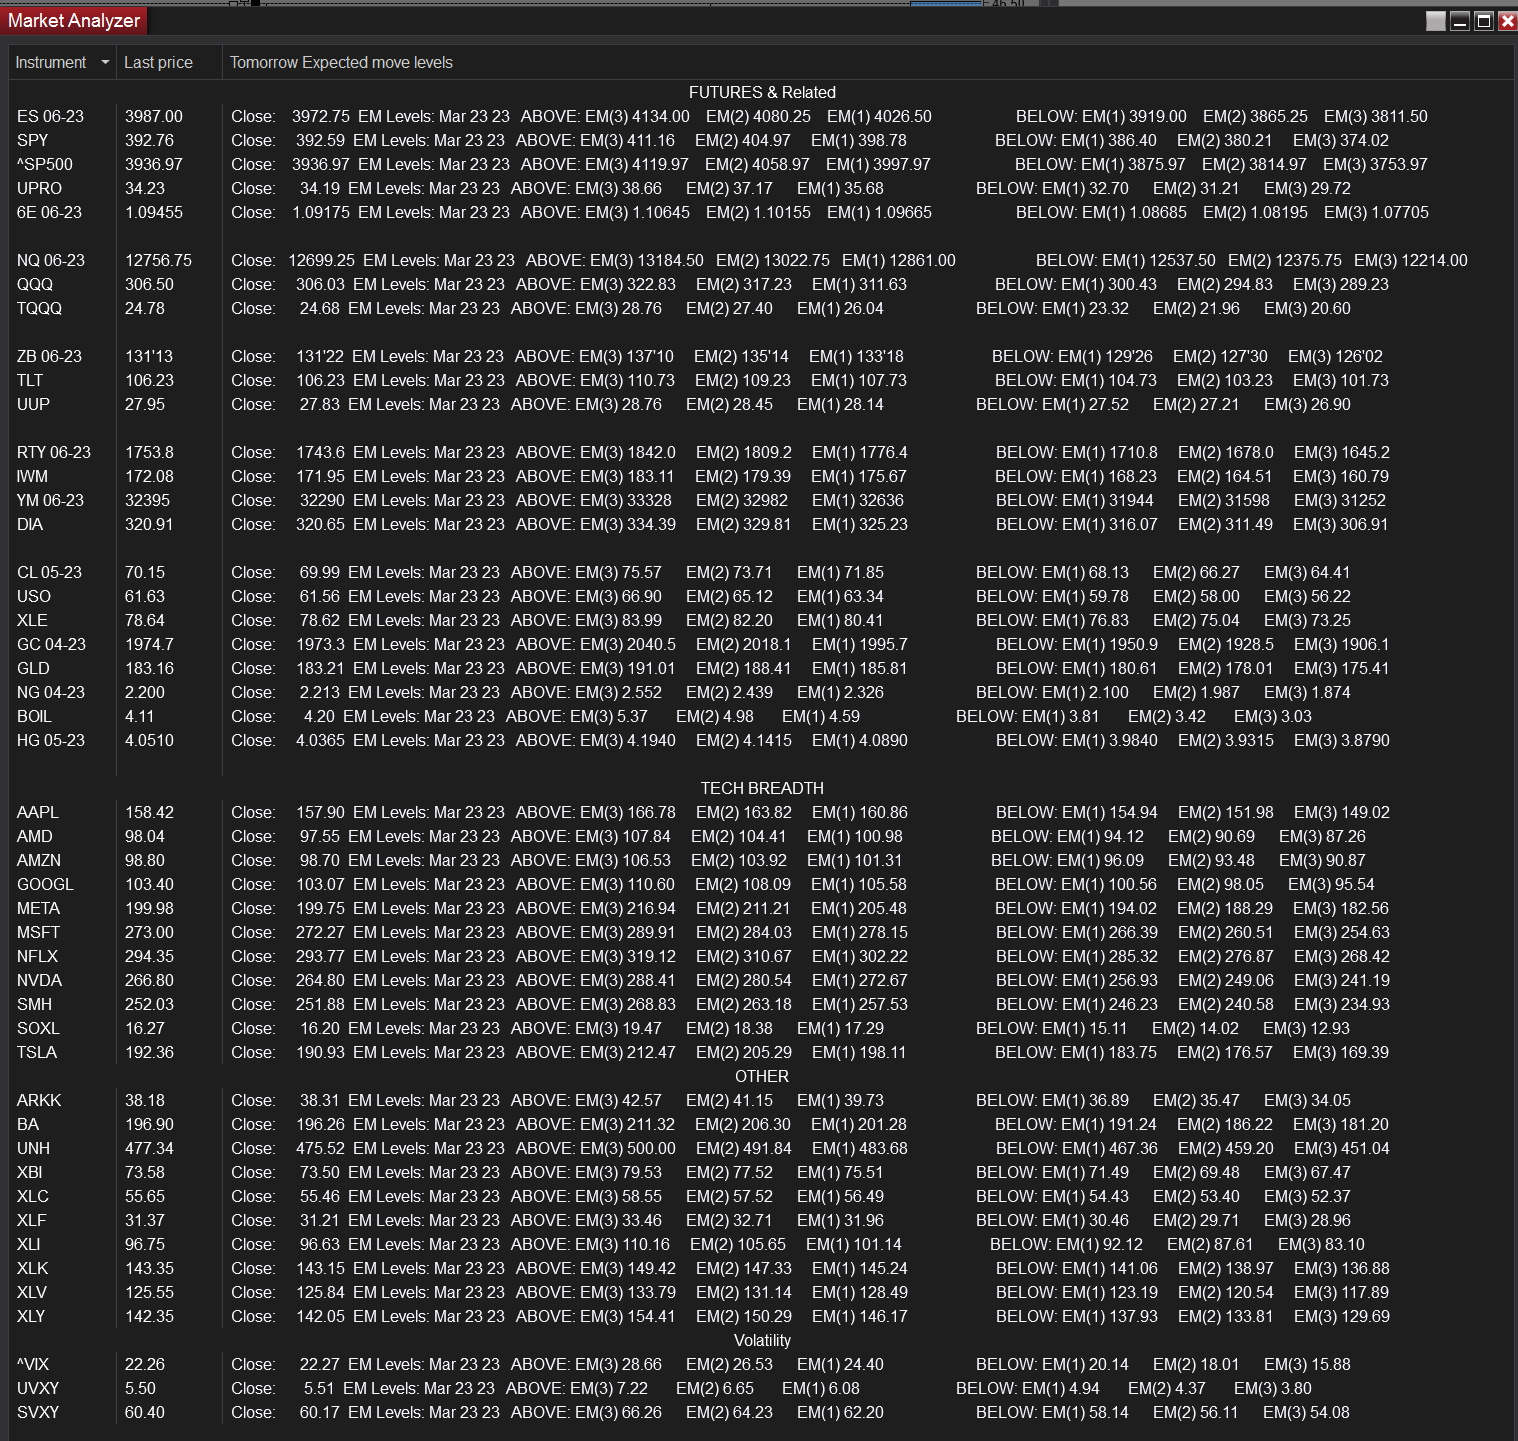Minimize the Market Analyzer window
The width and height of the screenshot is (1518, 1441).
pos(1460,21)
